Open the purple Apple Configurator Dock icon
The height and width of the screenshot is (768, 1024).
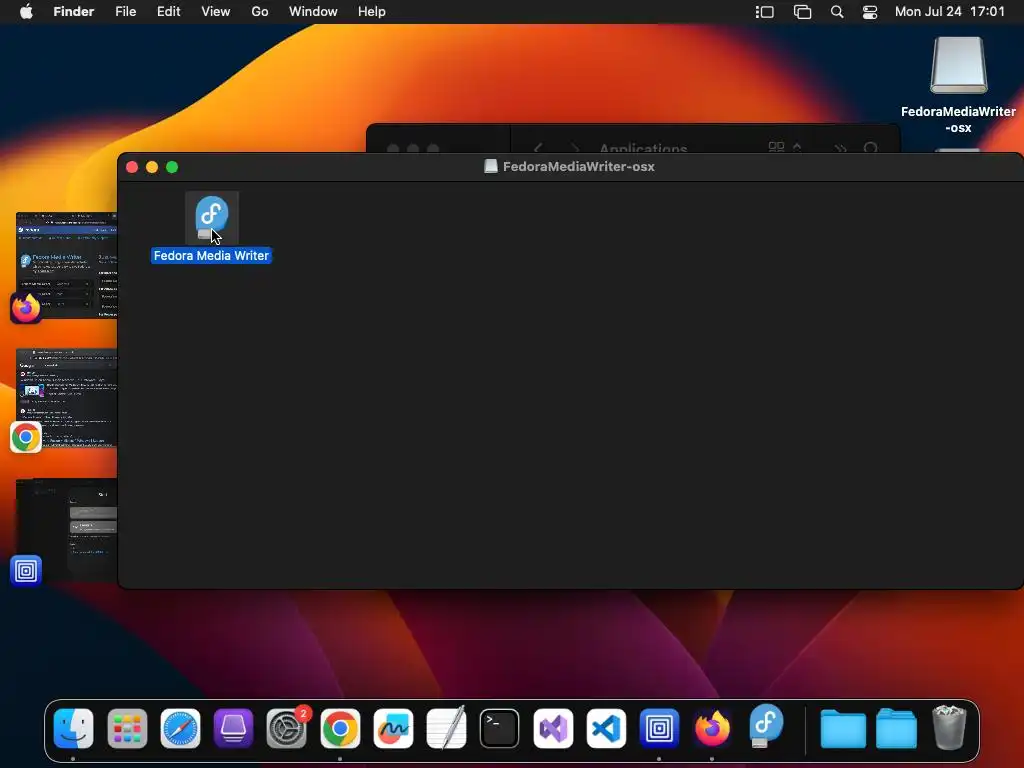coord(233,728)
